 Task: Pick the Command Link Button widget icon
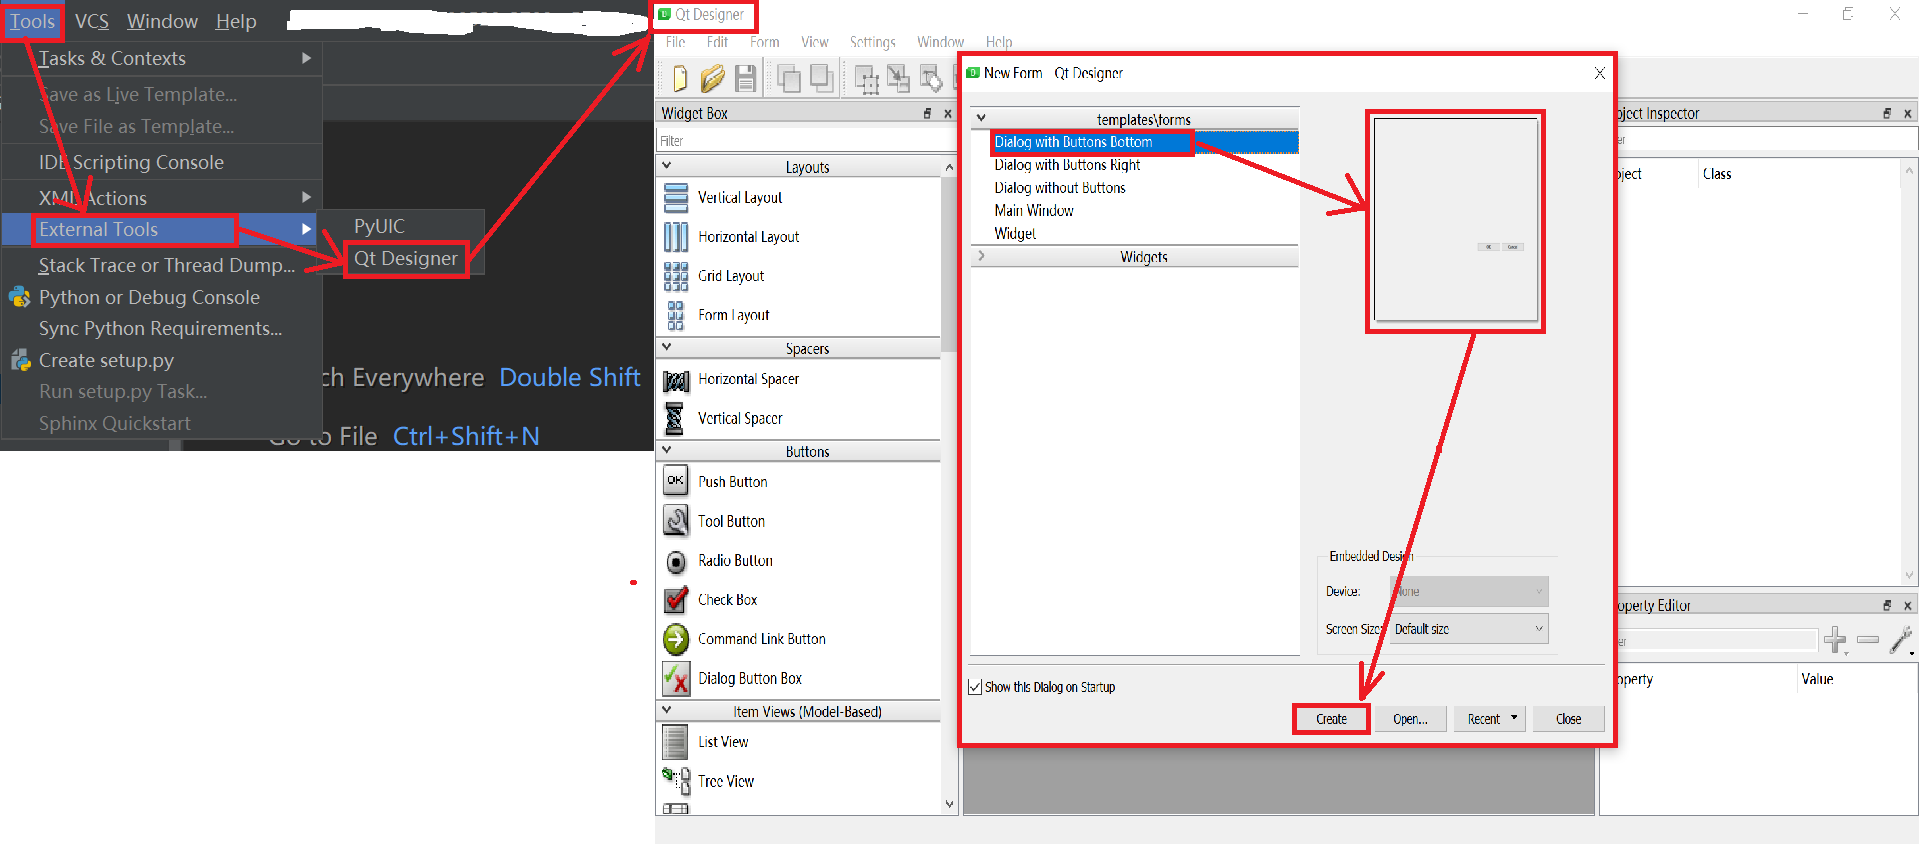click(x=676, y=639)
